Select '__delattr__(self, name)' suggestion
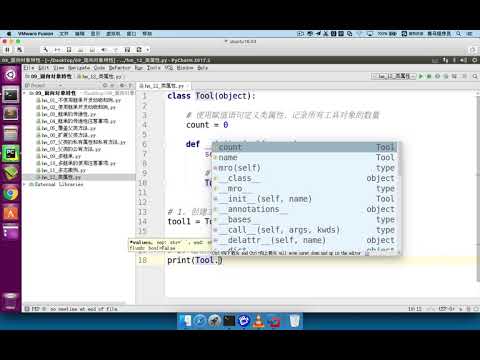The width and height of the screenshot is (480, 360). point(305,240)
